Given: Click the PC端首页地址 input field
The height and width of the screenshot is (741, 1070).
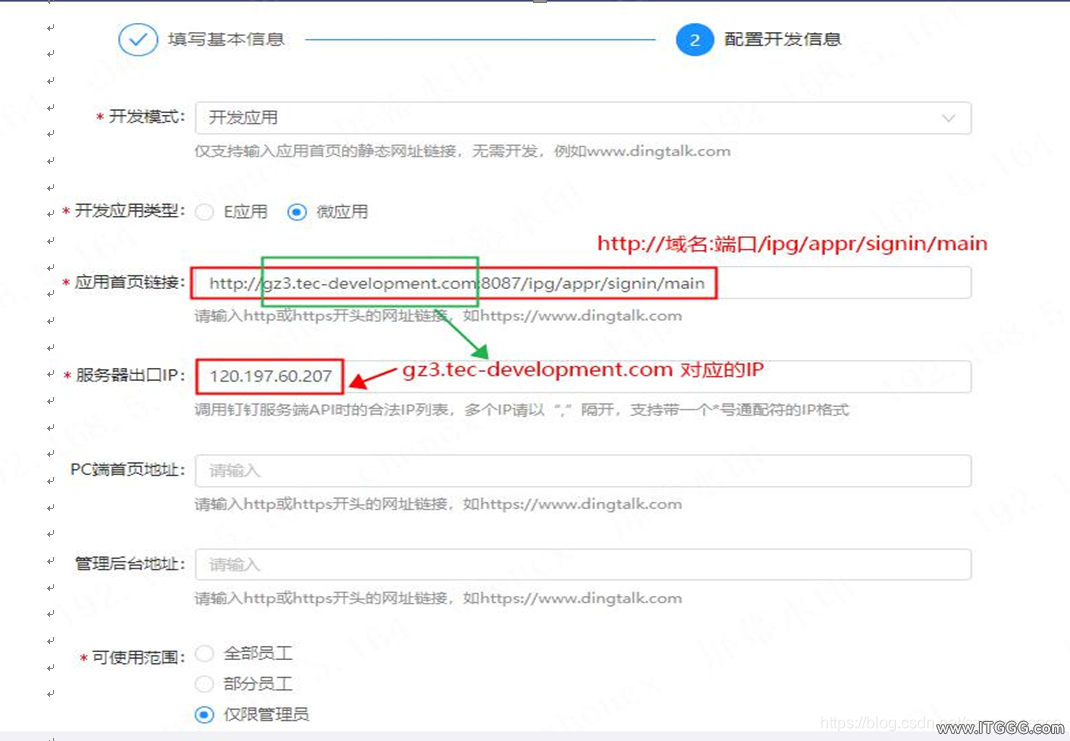Looking at the screenshot, I should pos(583,471).
